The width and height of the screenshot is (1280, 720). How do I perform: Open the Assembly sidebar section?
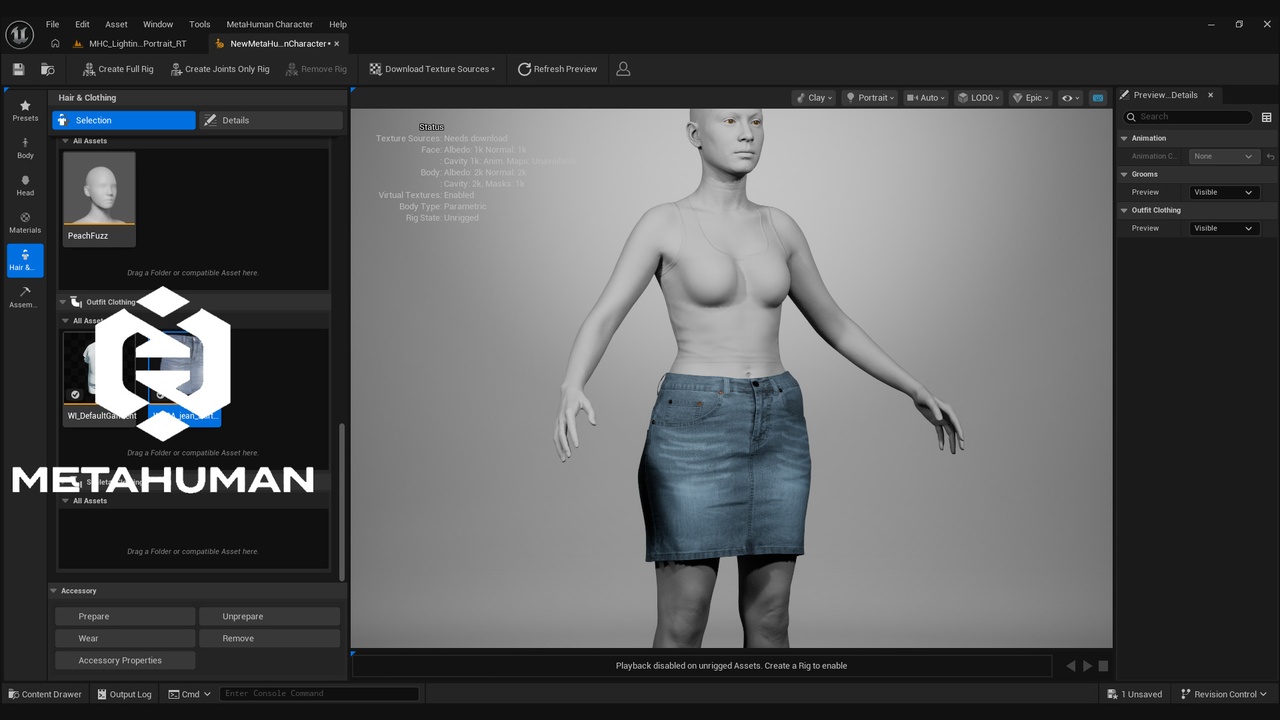coord(25,297)
